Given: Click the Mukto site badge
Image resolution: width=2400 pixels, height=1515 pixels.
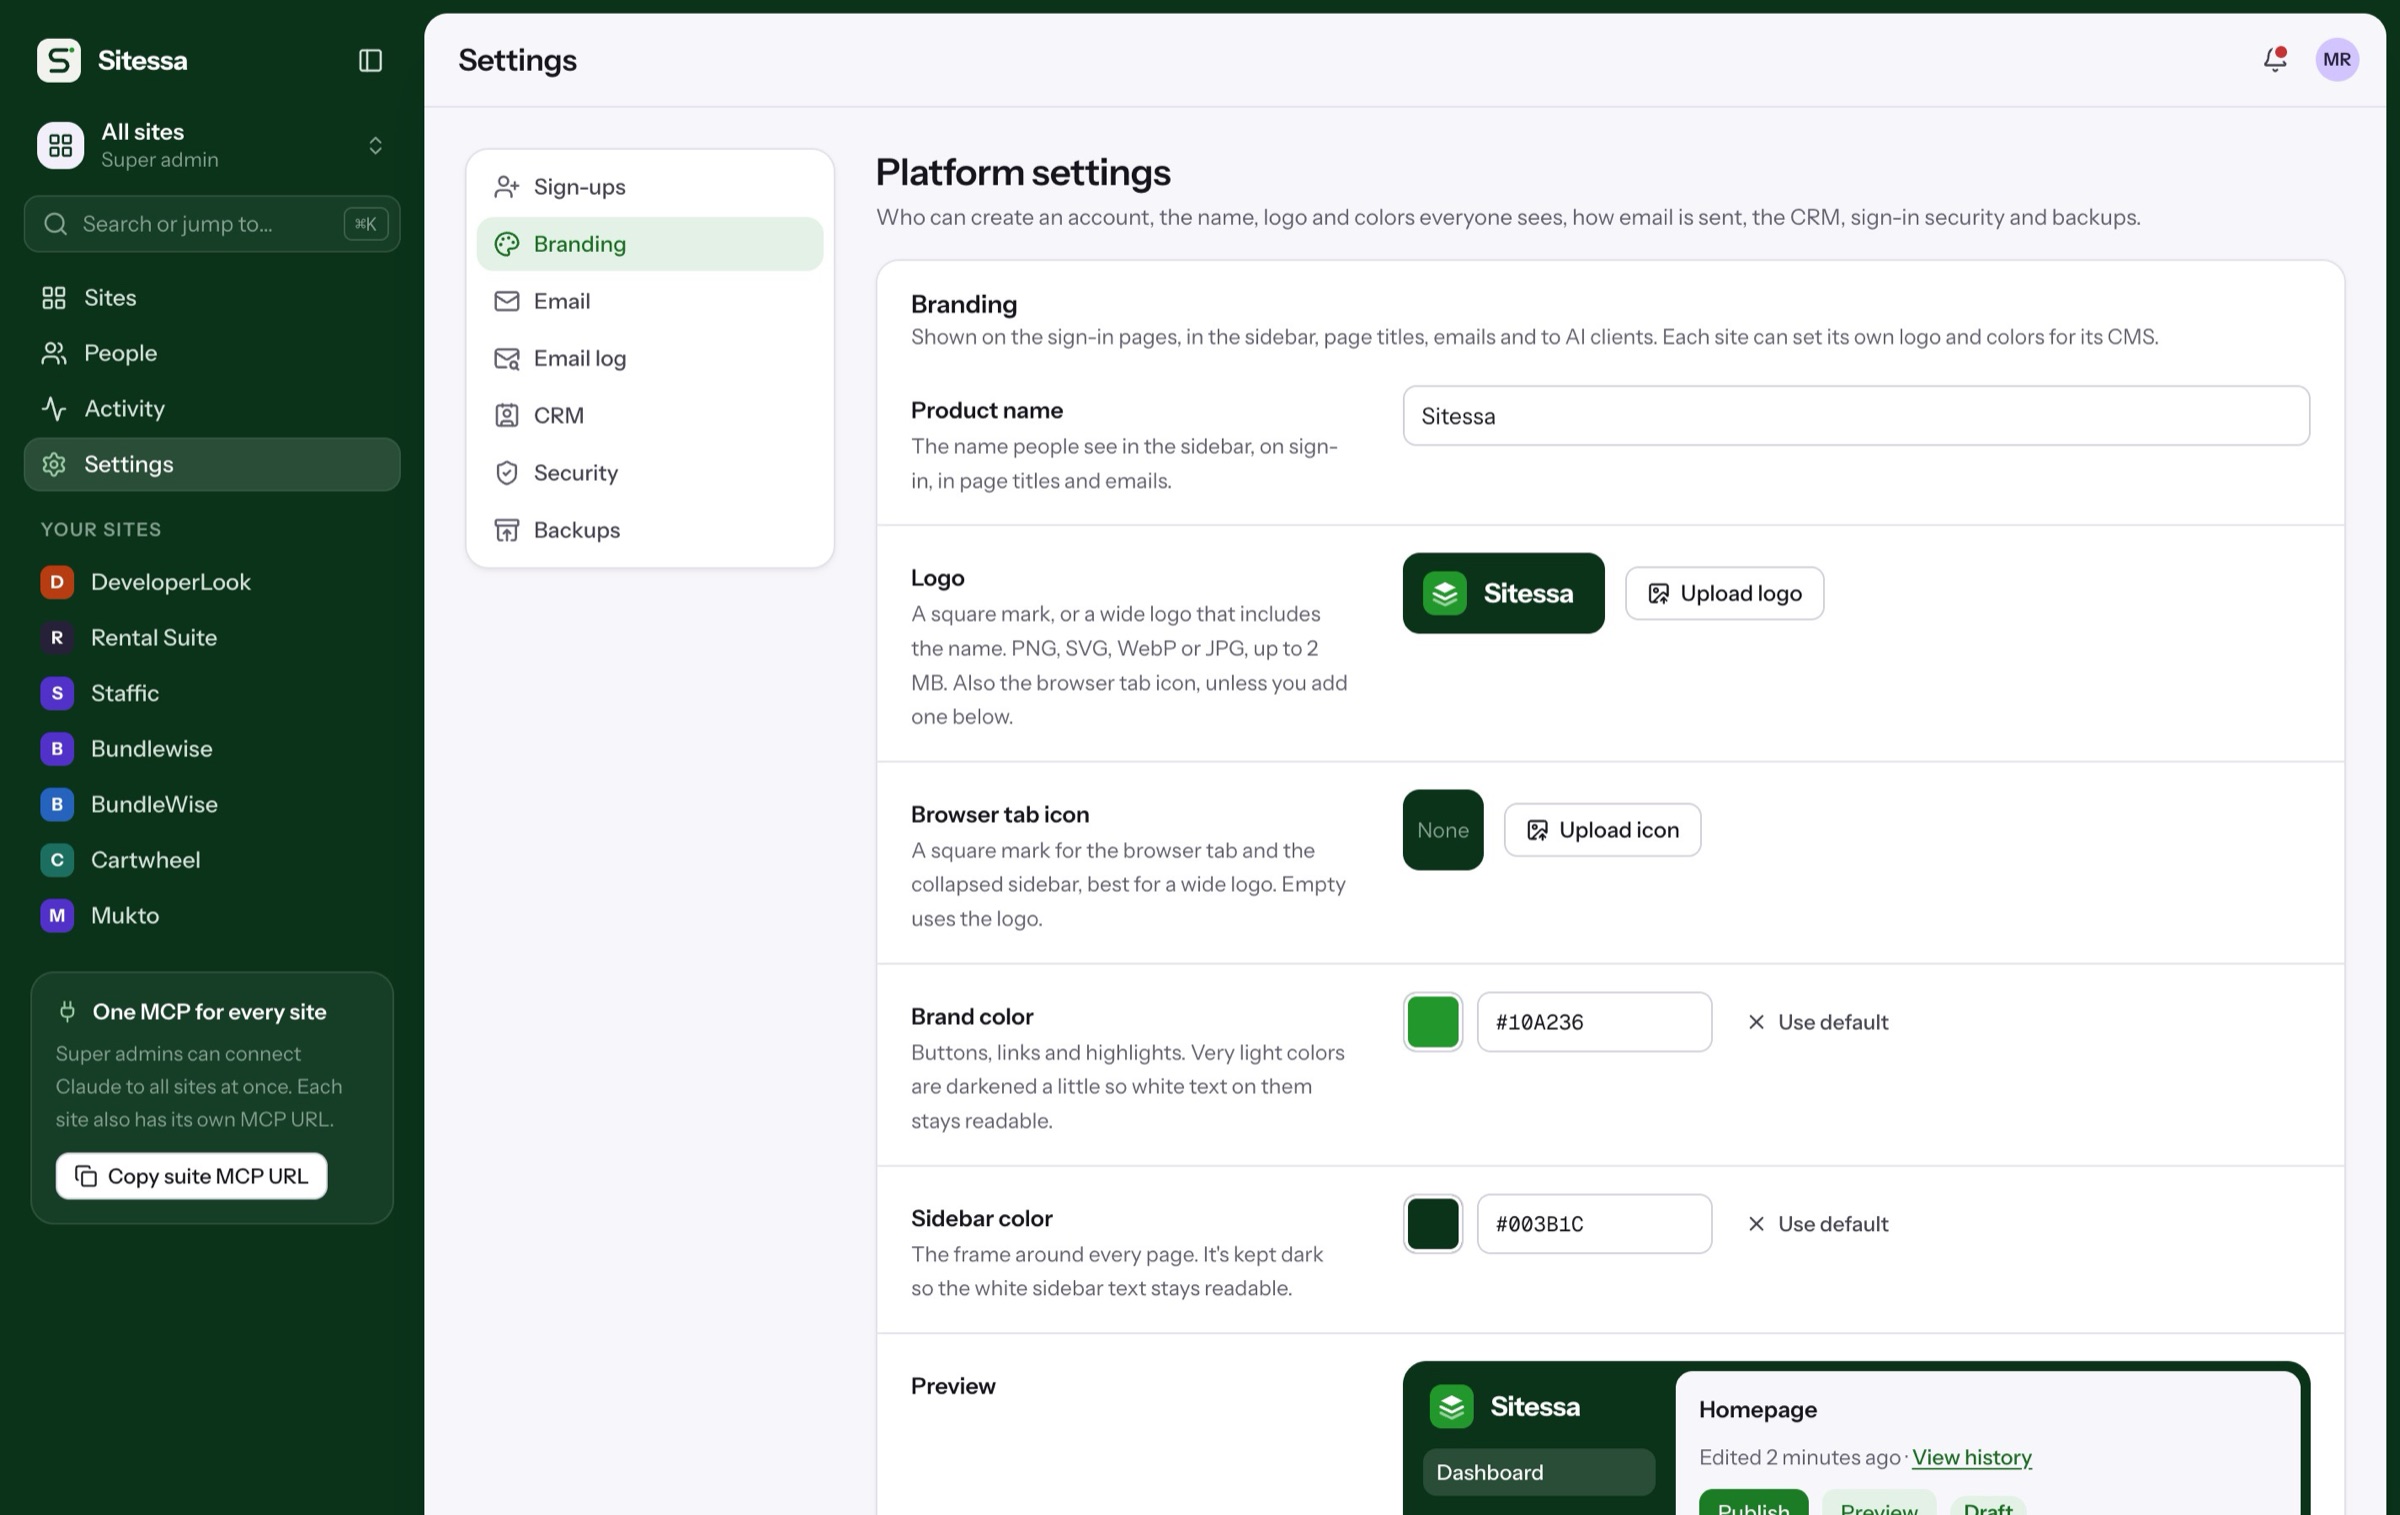Looking at the screenshot, I should (57, 915).
